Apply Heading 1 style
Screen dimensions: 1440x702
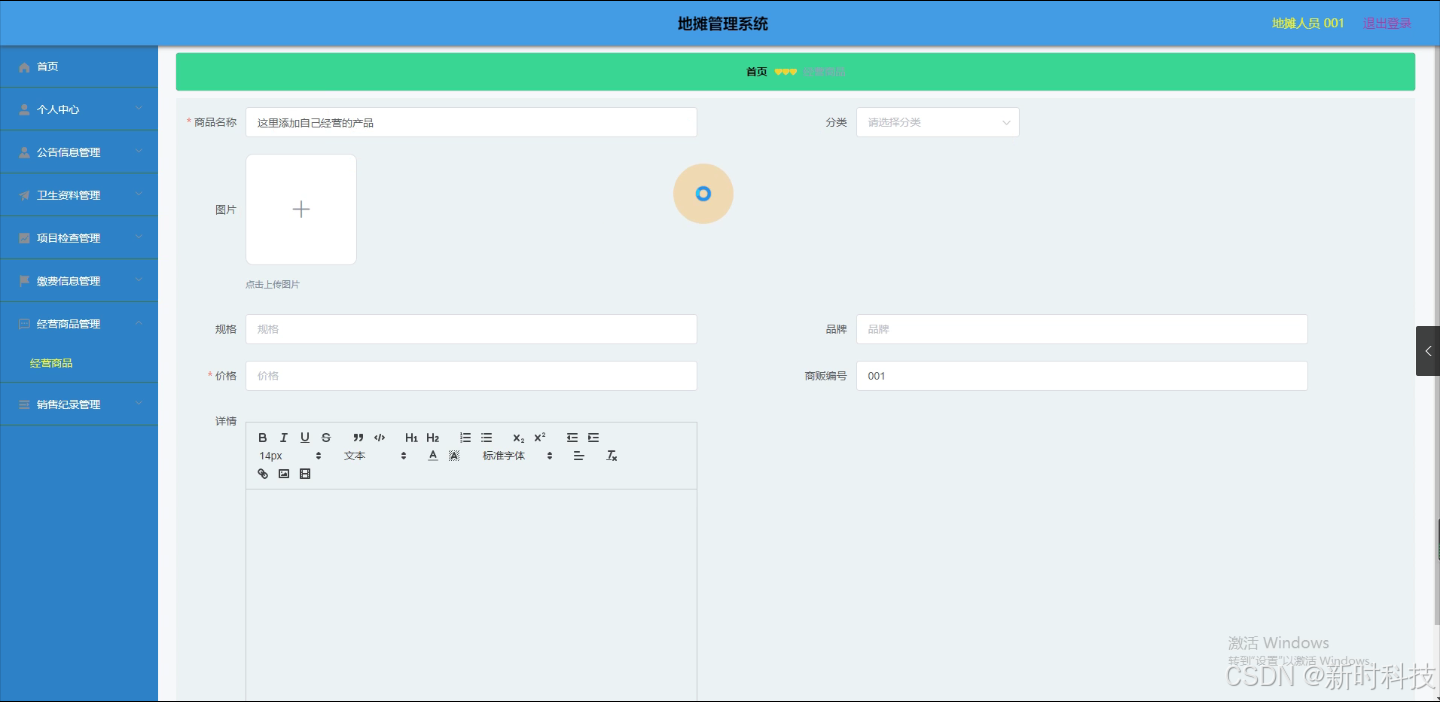click(x=411, y=438)
